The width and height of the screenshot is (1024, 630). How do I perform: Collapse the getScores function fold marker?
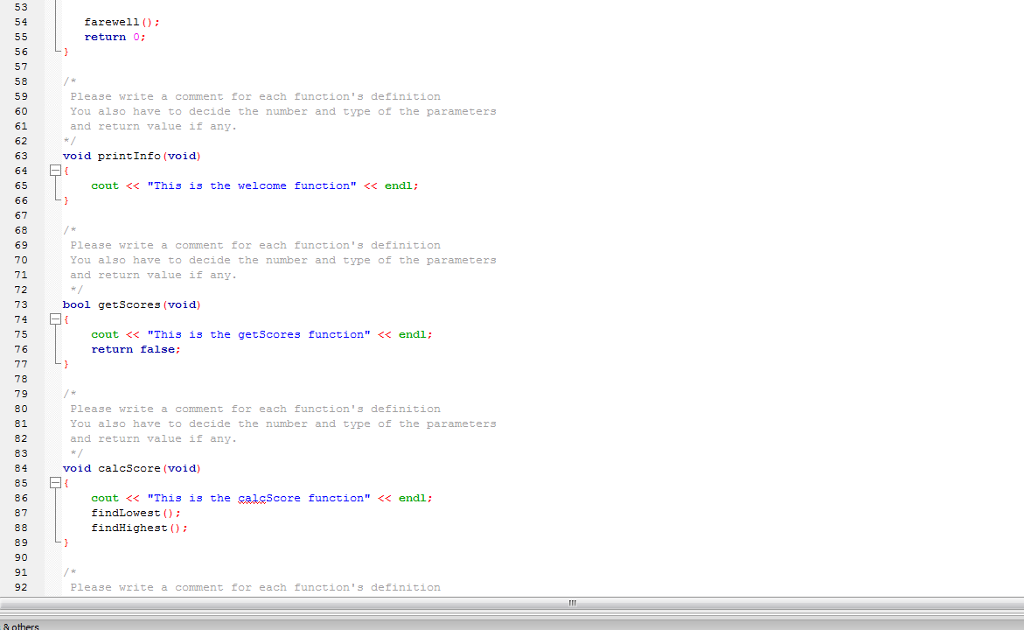[56, 320]
